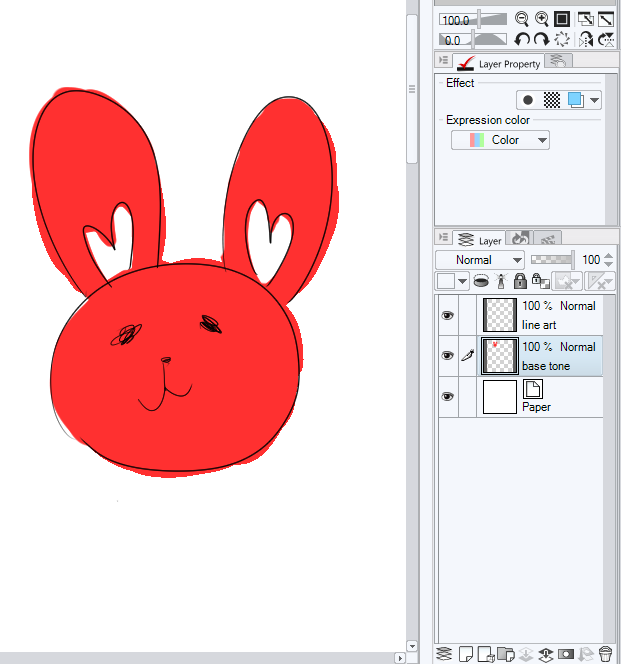Click the lock layer padlock icon
The image size is (621, 664).
click(x=519, y=282)
